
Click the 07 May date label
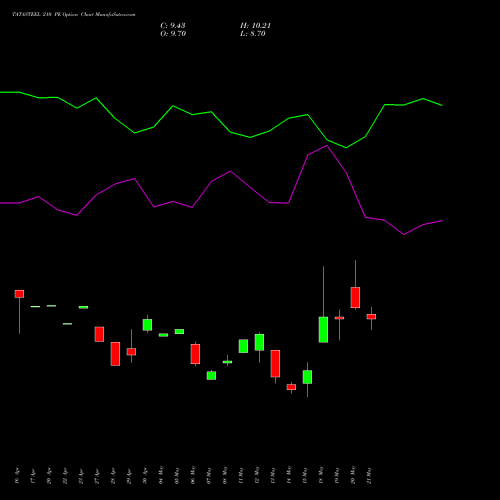[209, 475]
